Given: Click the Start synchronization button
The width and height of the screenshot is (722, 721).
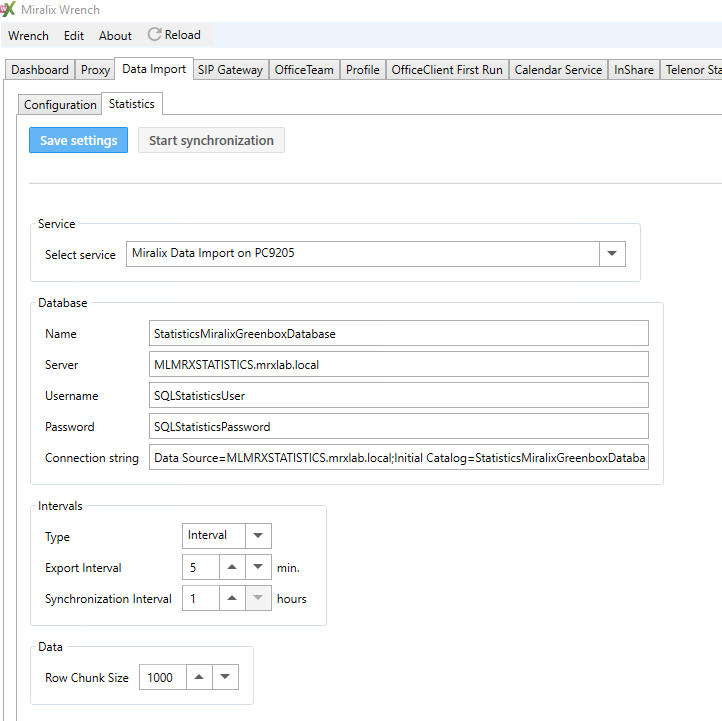Looking at the screenshot, I should (211, 140).
